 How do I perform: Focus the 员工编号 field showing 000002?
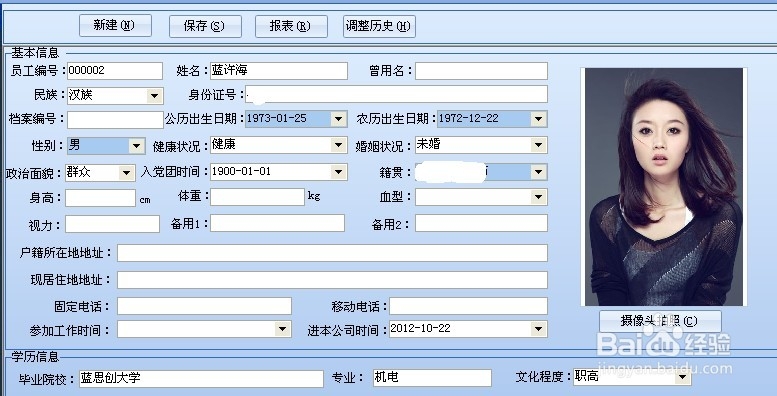(x=114, y=70)
